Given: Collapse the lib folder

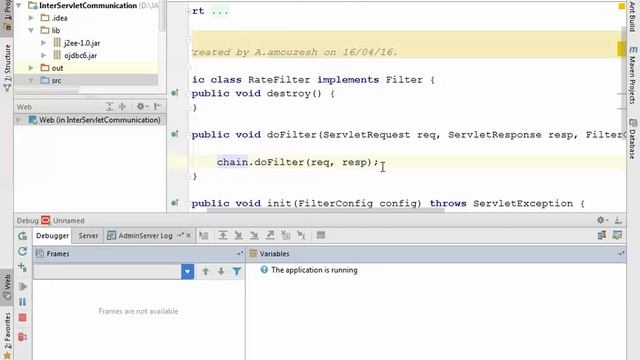Looking at the screenshot, I should coord(31,30).
